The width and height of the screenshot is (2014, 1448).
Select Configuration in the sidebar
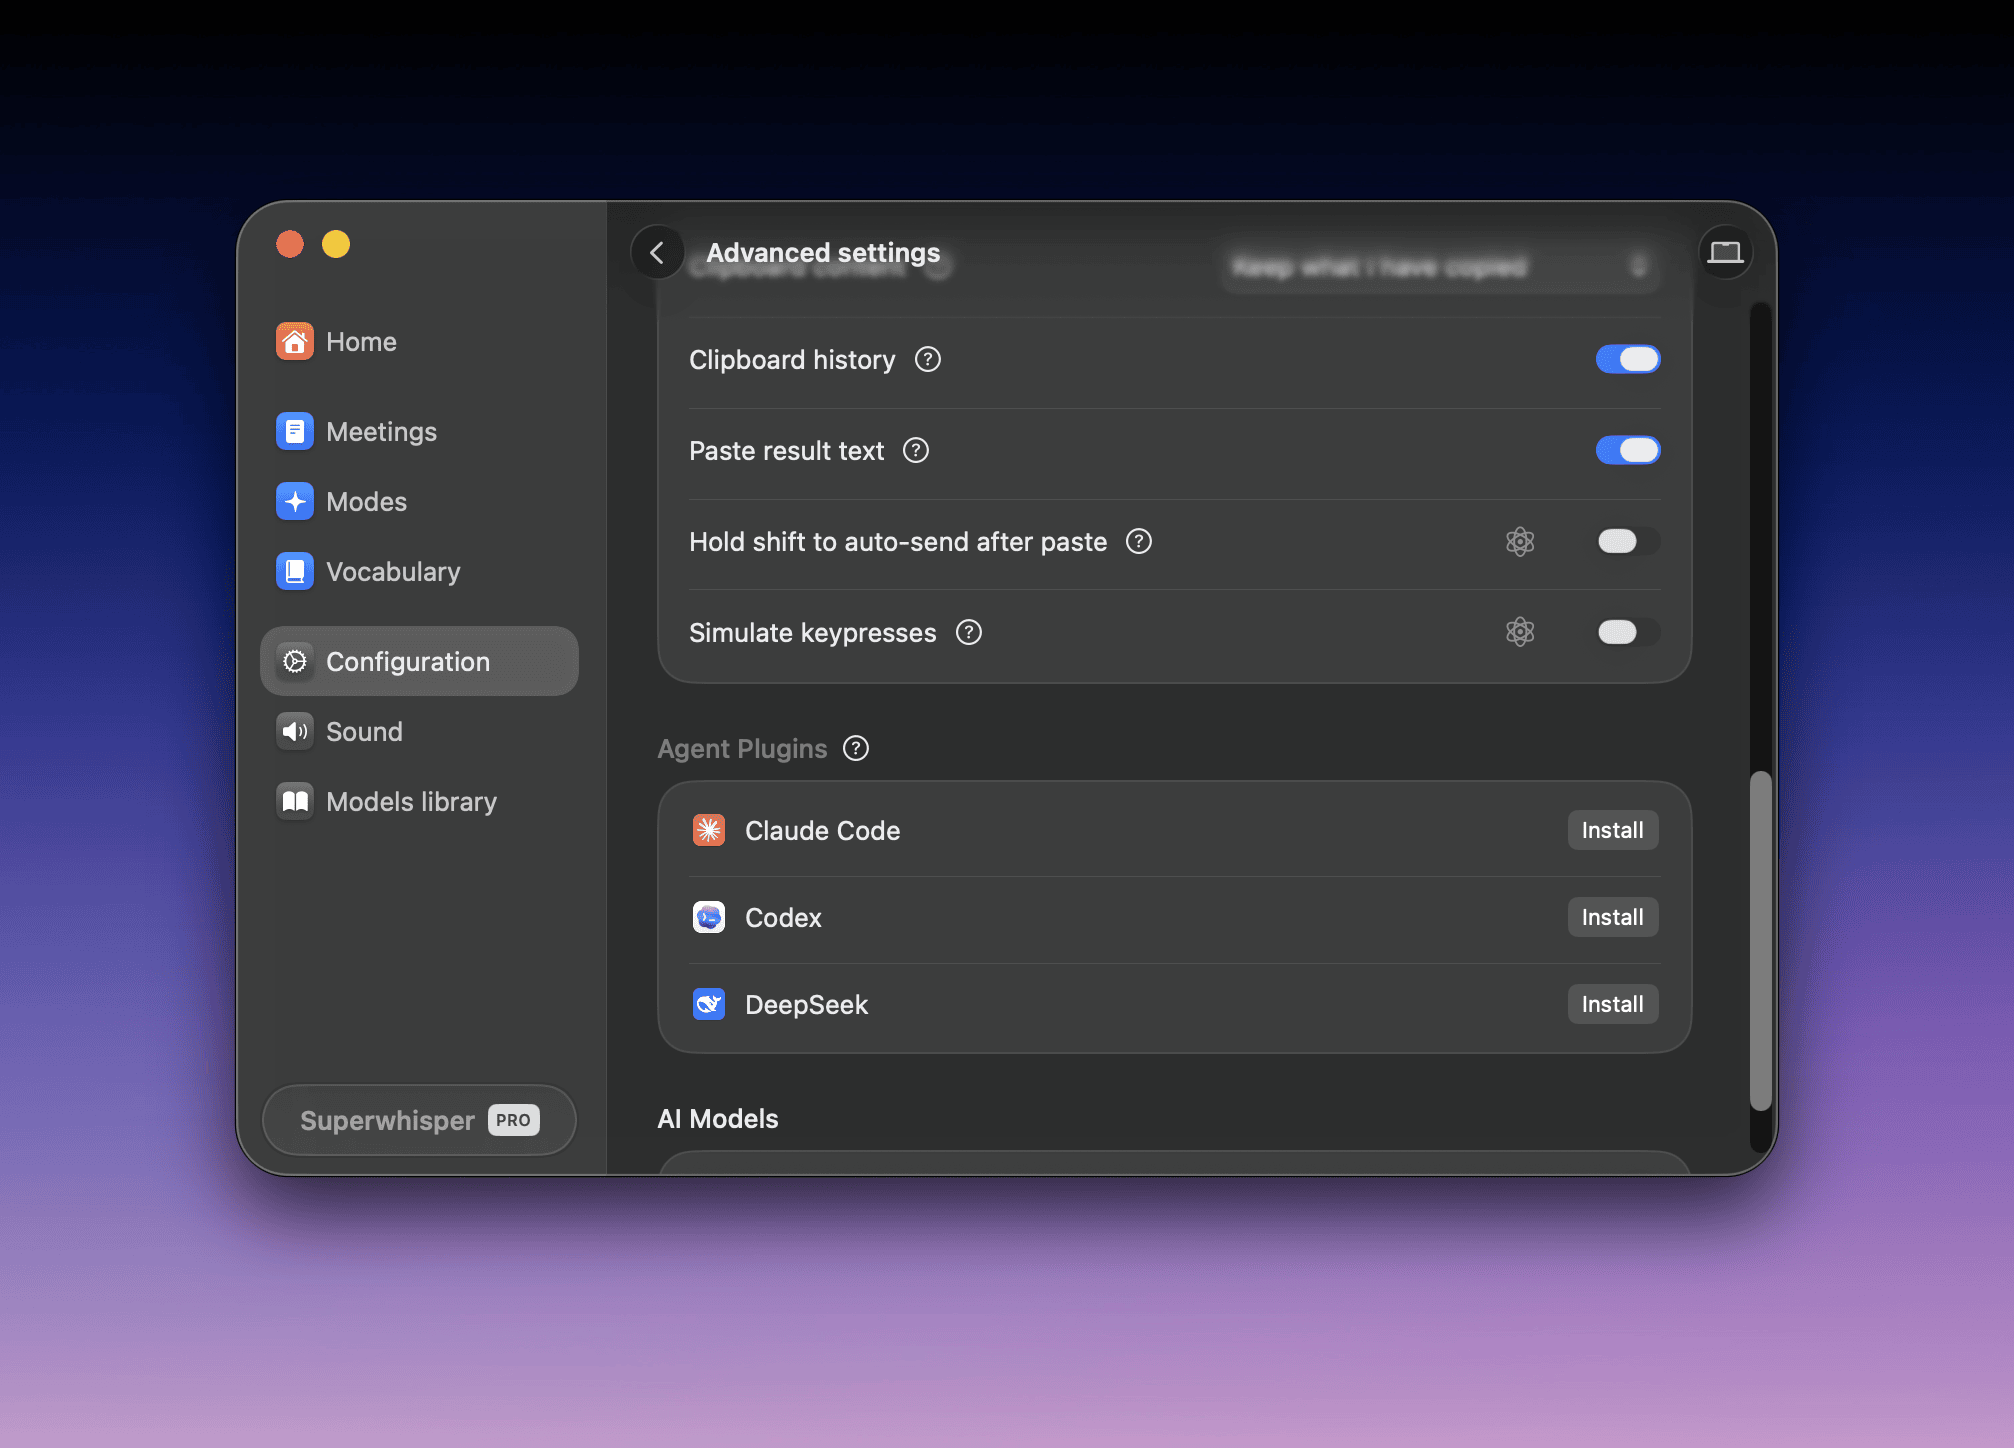click(419, 662)
